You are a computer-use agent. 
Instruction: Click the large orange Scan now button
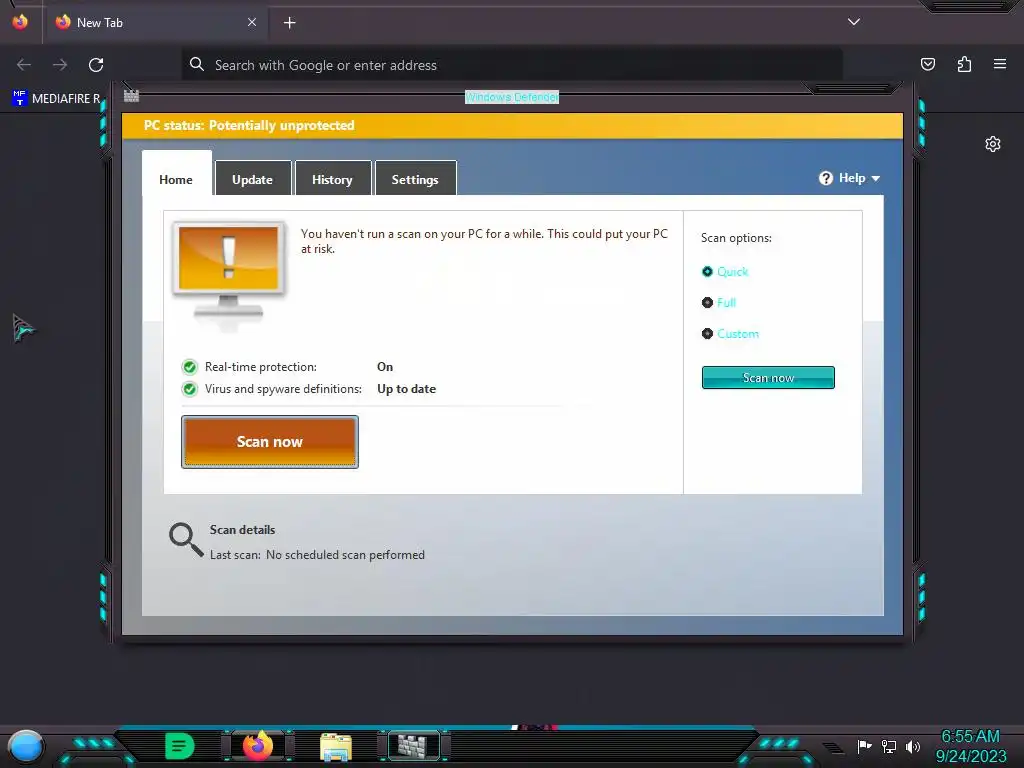[x=270, y=441]
